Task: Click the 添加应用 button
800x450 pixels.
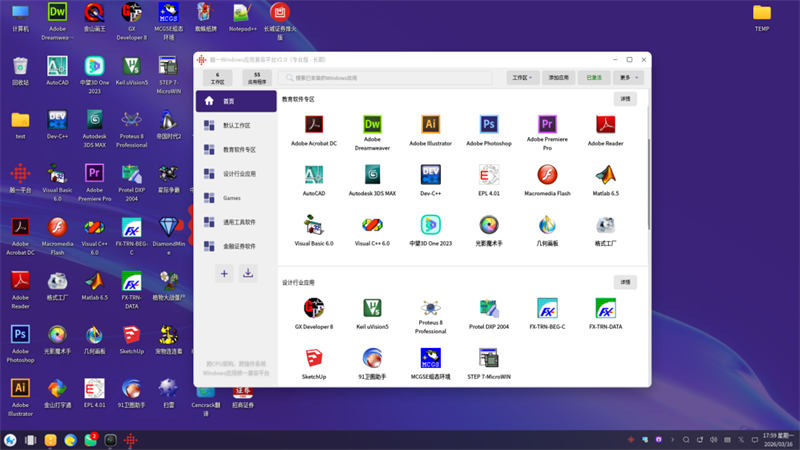Action: pyautogui.click(x=558, y=77)
